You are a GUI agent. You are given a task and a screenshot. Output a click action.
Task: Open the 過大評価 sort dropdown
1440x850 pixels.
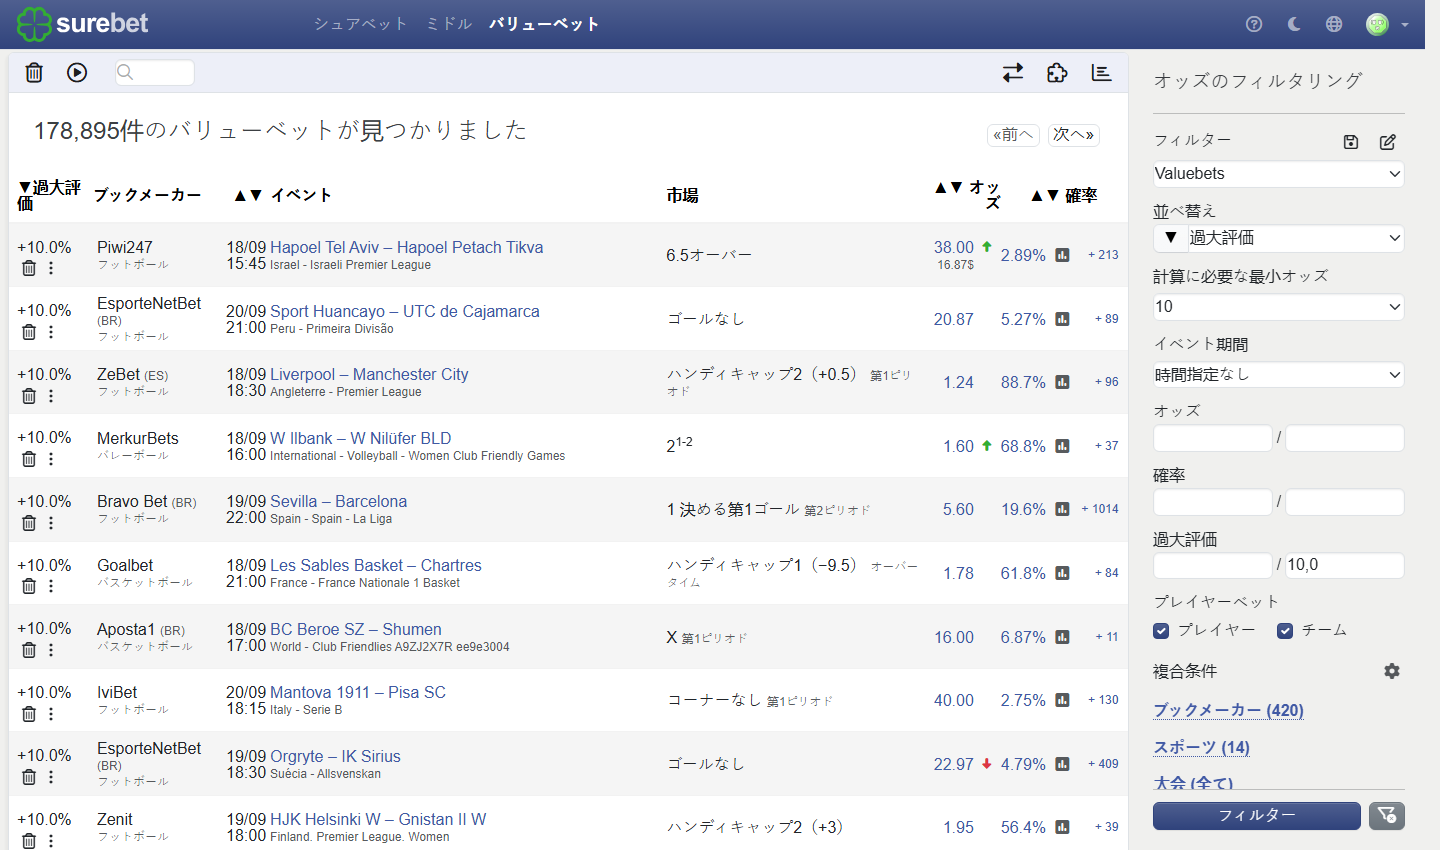(1295, 238)
